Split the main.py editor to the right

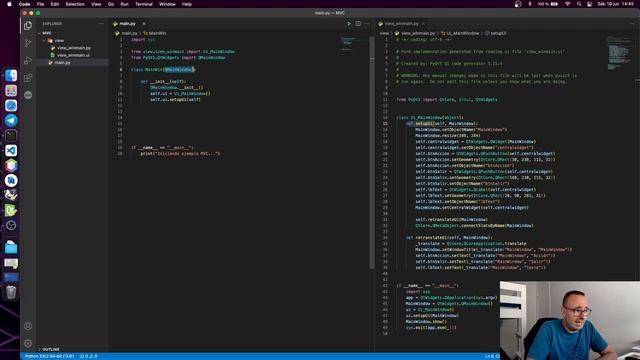[358, 24]
